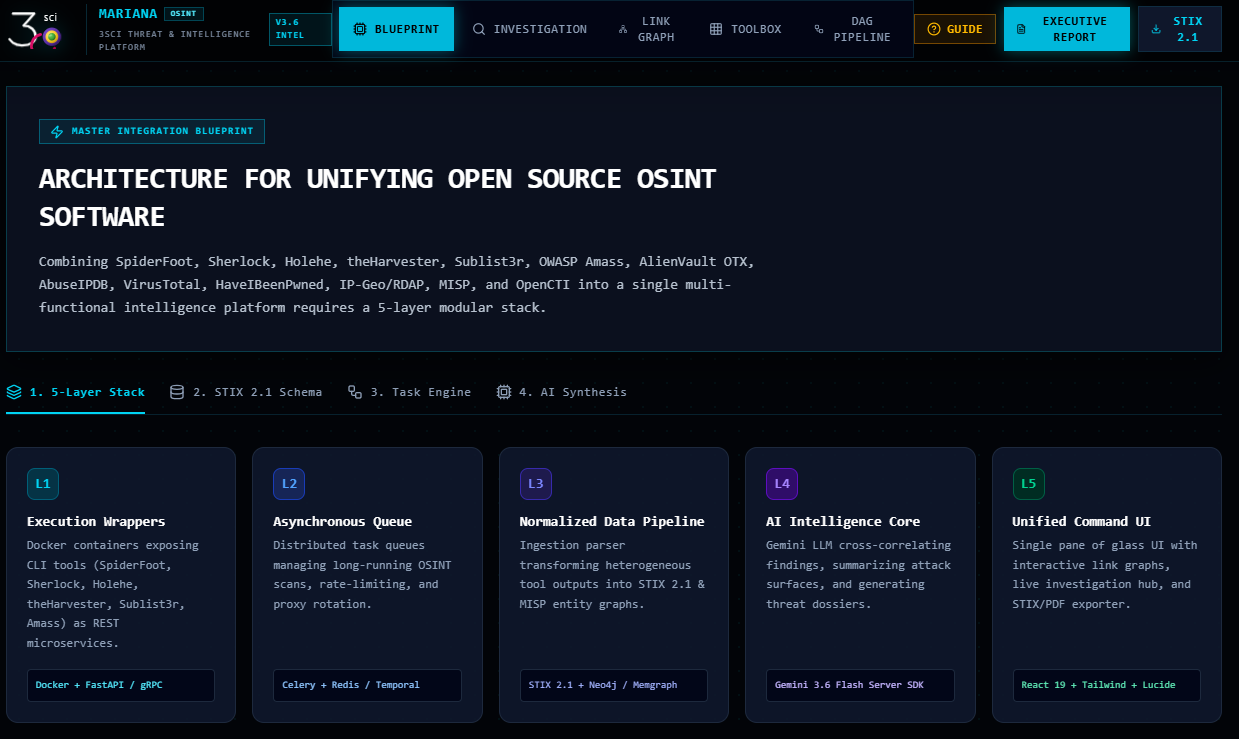This screenshot has width=1239, height=739.
Task: Open the Investigation nav tab
Action: coord(530,29)
